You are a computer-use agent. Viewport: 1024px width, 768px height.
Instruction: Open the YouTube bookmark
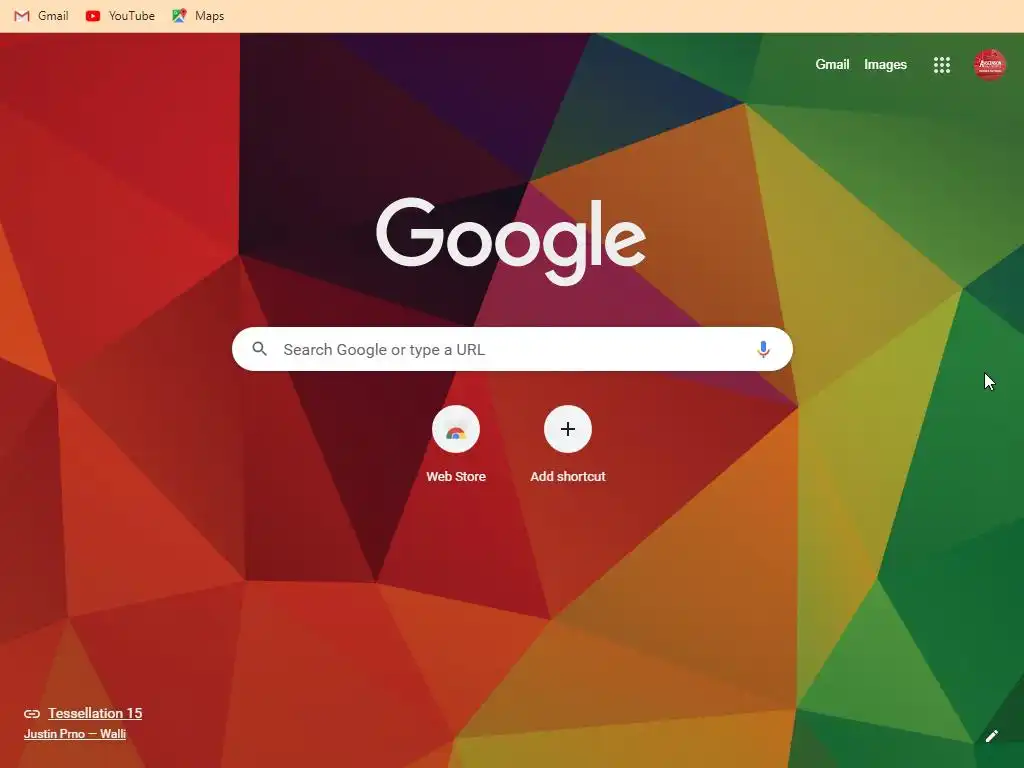click(x=120, y=16)
